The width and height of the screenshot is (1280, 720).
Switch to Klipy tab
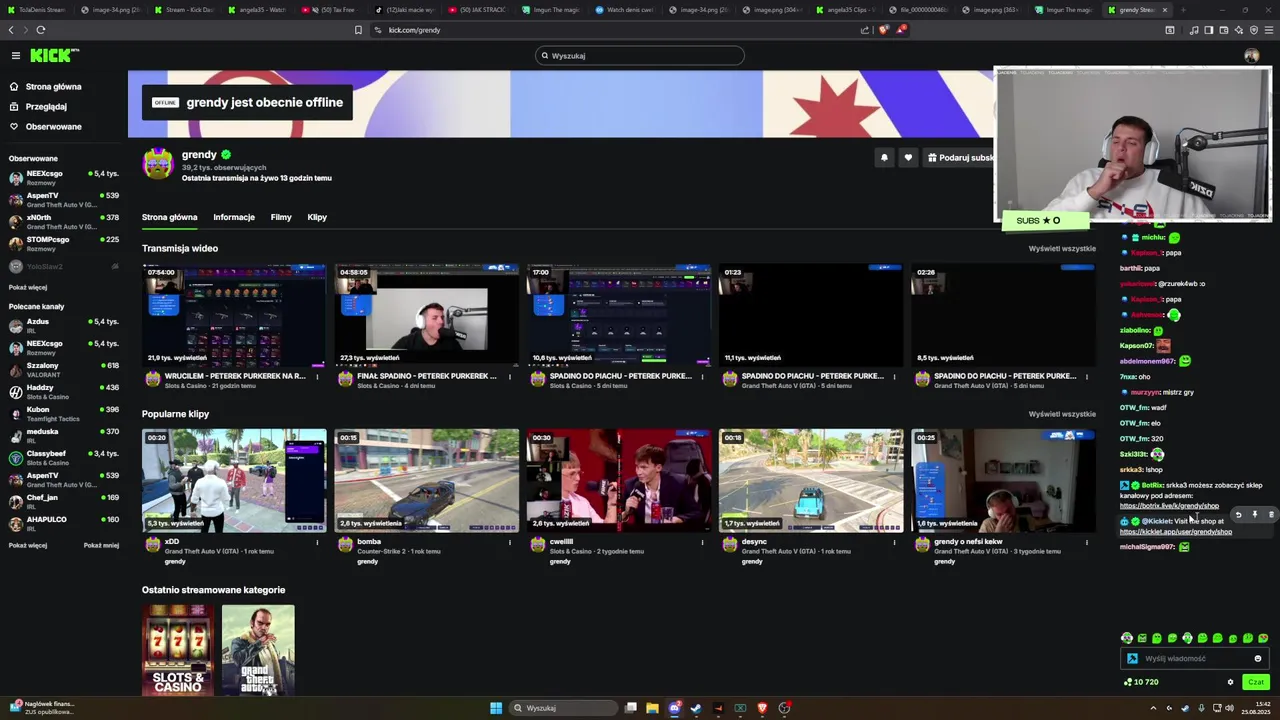317,217
